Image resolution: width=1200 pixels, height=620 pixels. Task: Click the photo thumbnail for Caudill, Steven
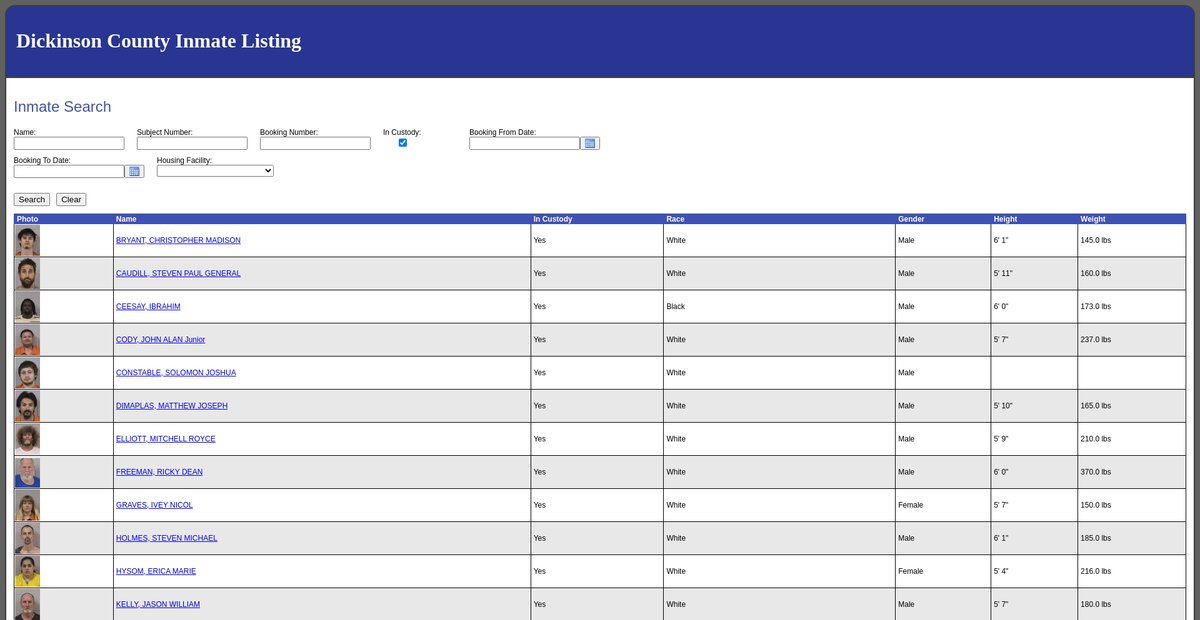[27, 273]
